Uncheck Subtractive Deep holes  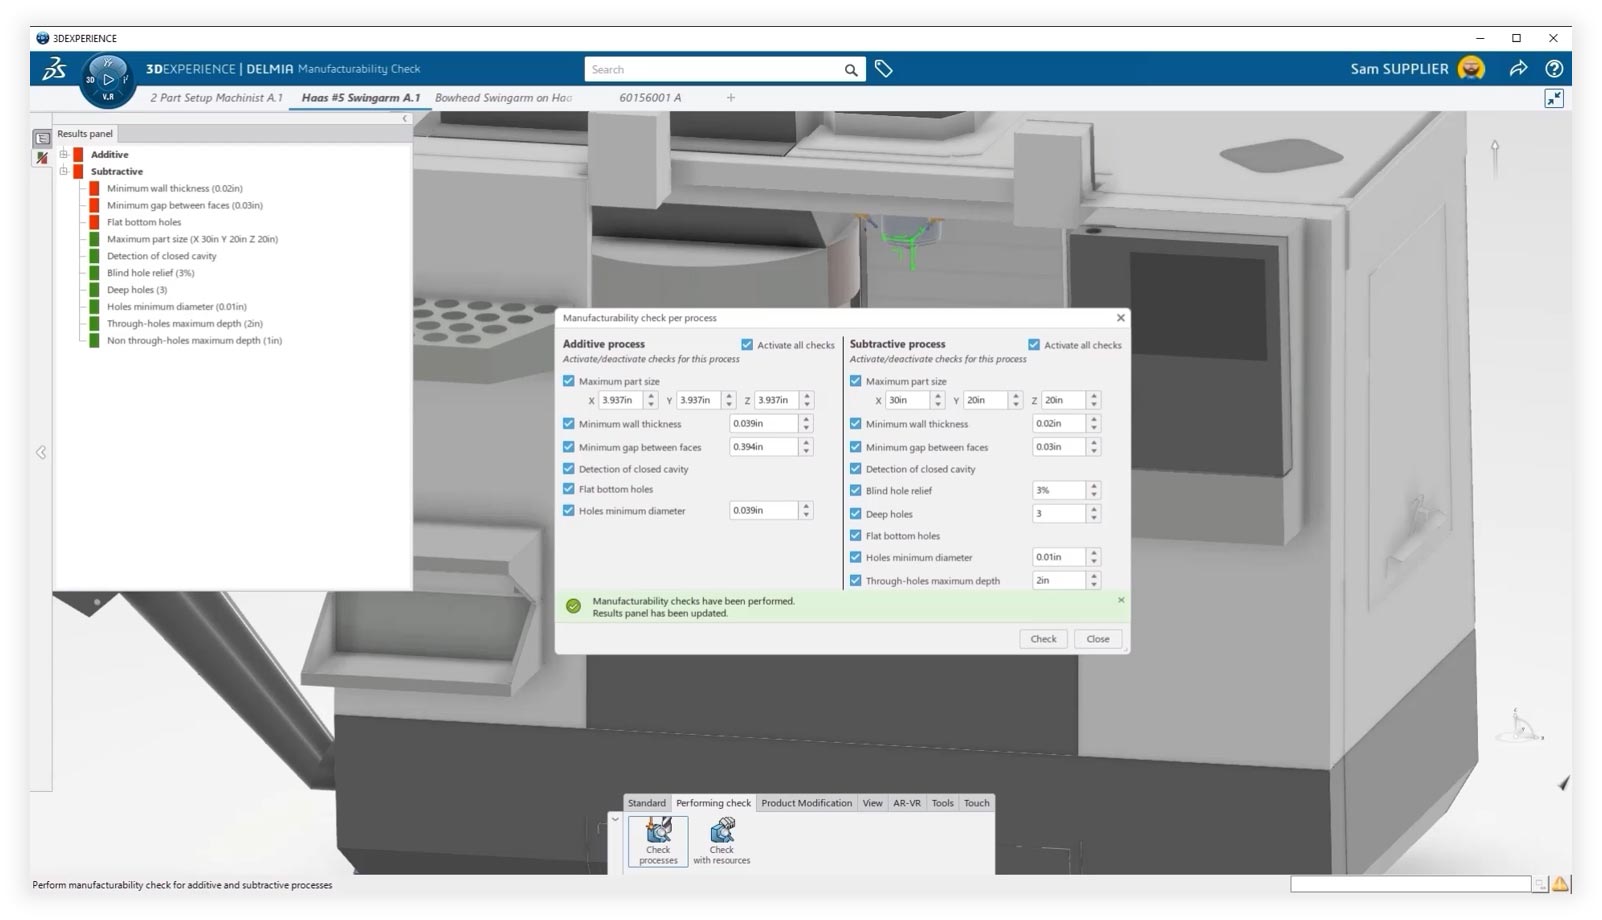coord(856,513)
